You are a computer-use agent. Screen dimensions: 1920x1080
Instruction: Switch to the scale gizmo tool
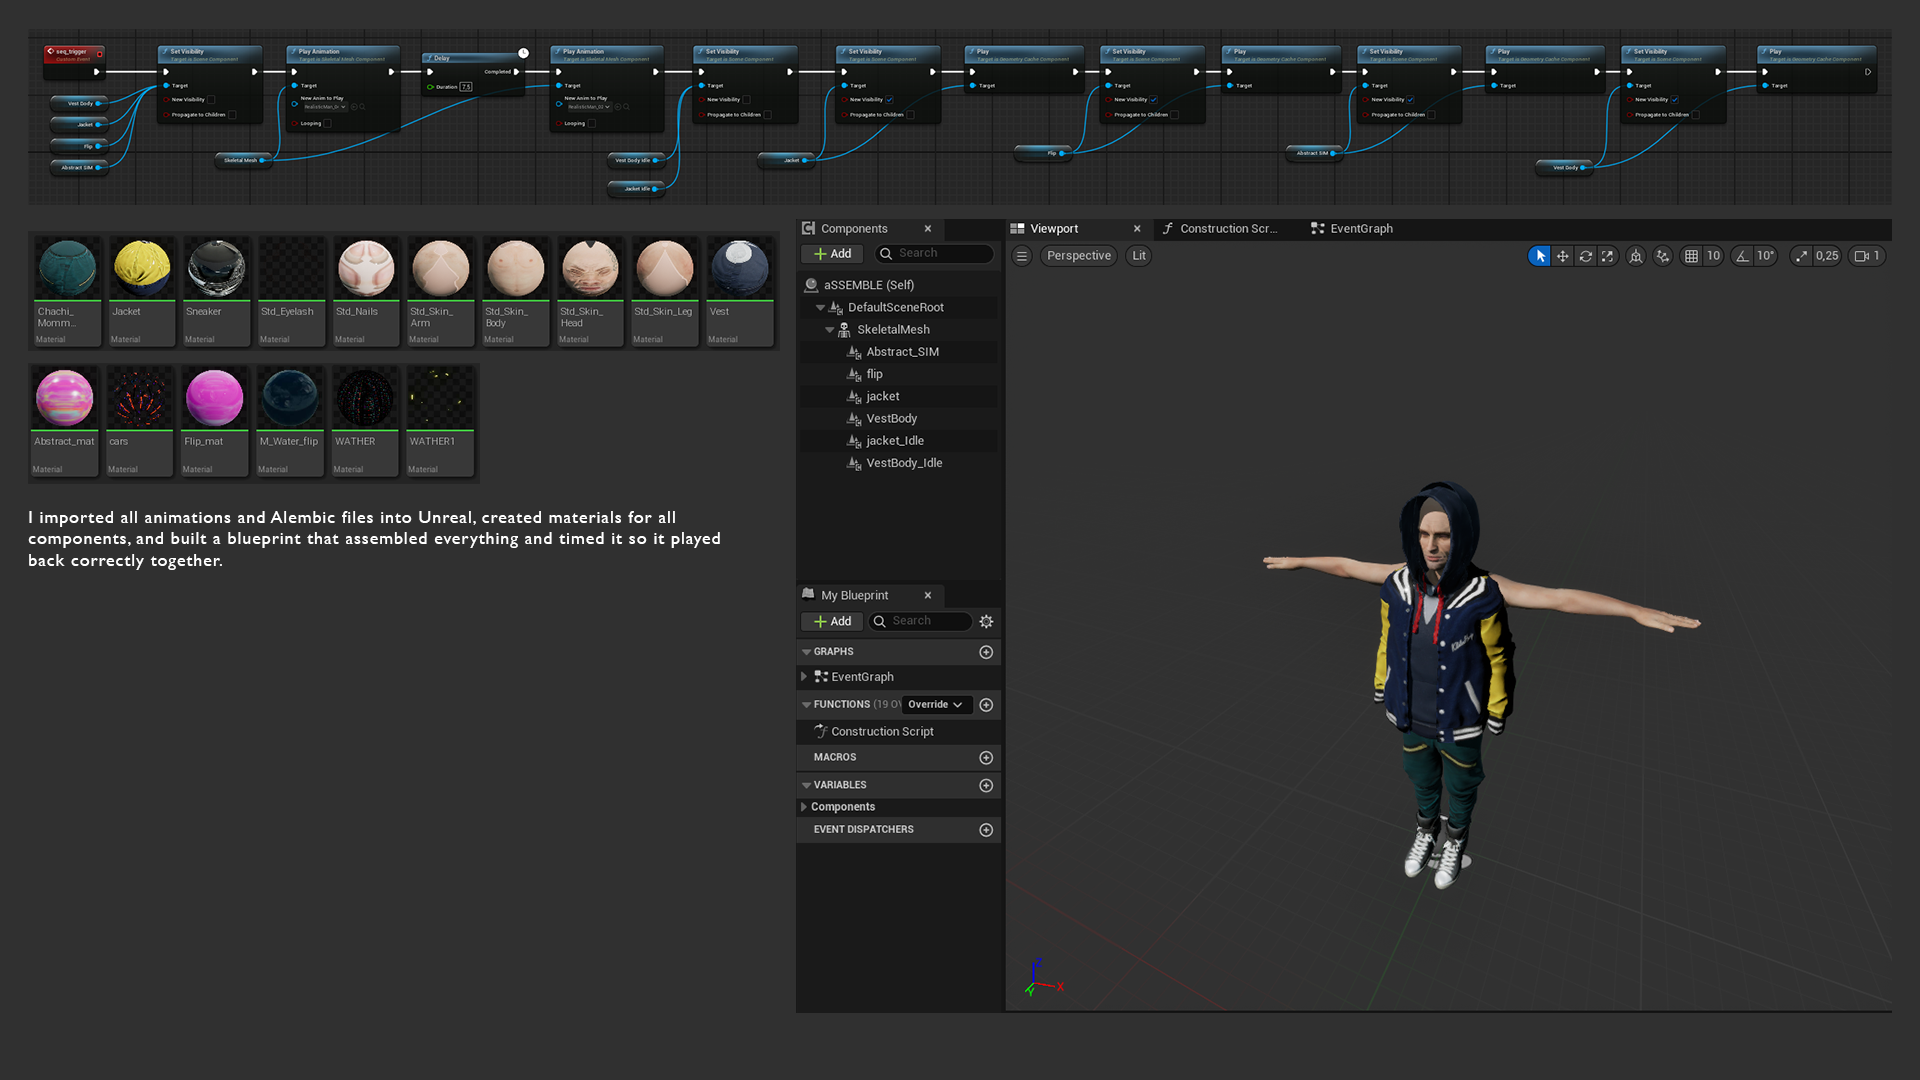click(x=1607, y=256)
